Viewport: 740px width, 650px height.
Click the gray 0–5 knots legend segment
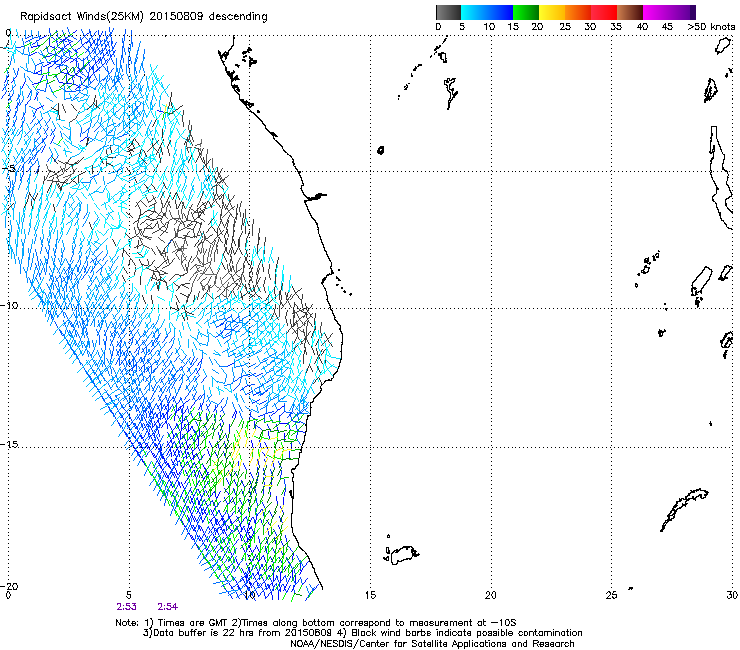point(448,12)
